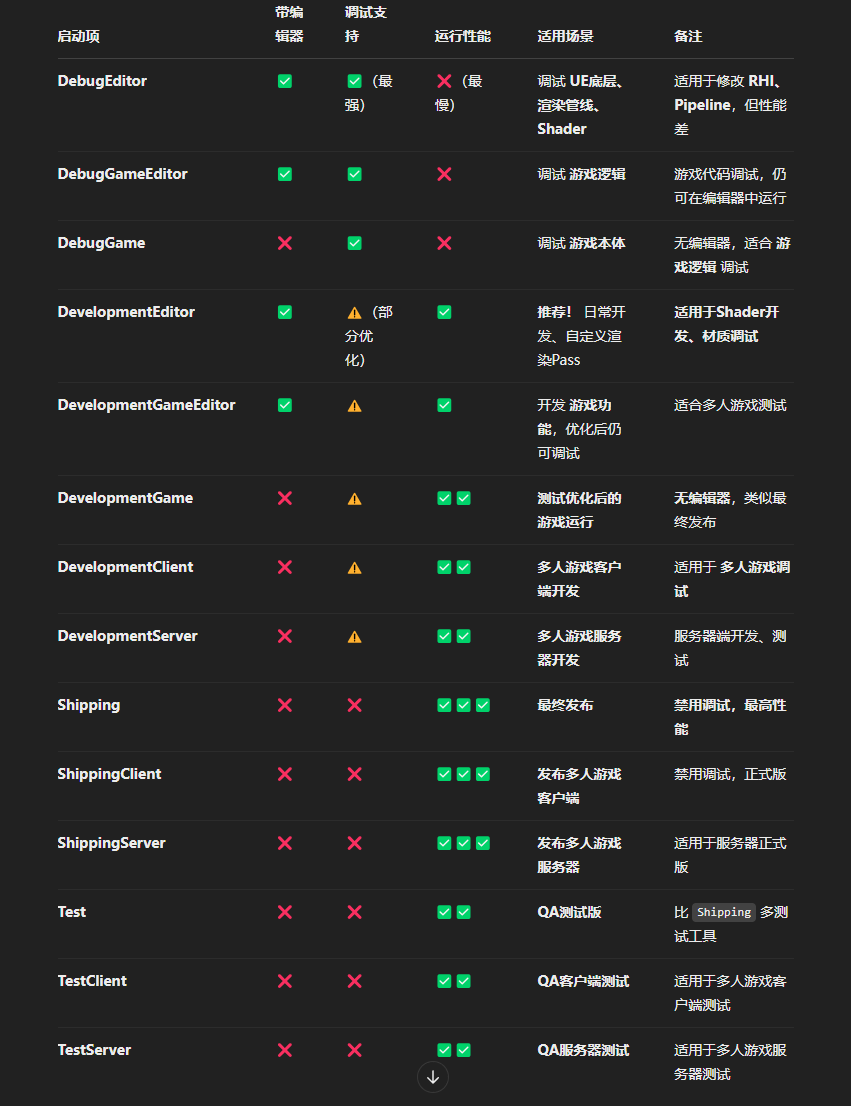This screenshot has height=1106, width=851.
Task: Click the TestClient row name
Action: [92, 981]
